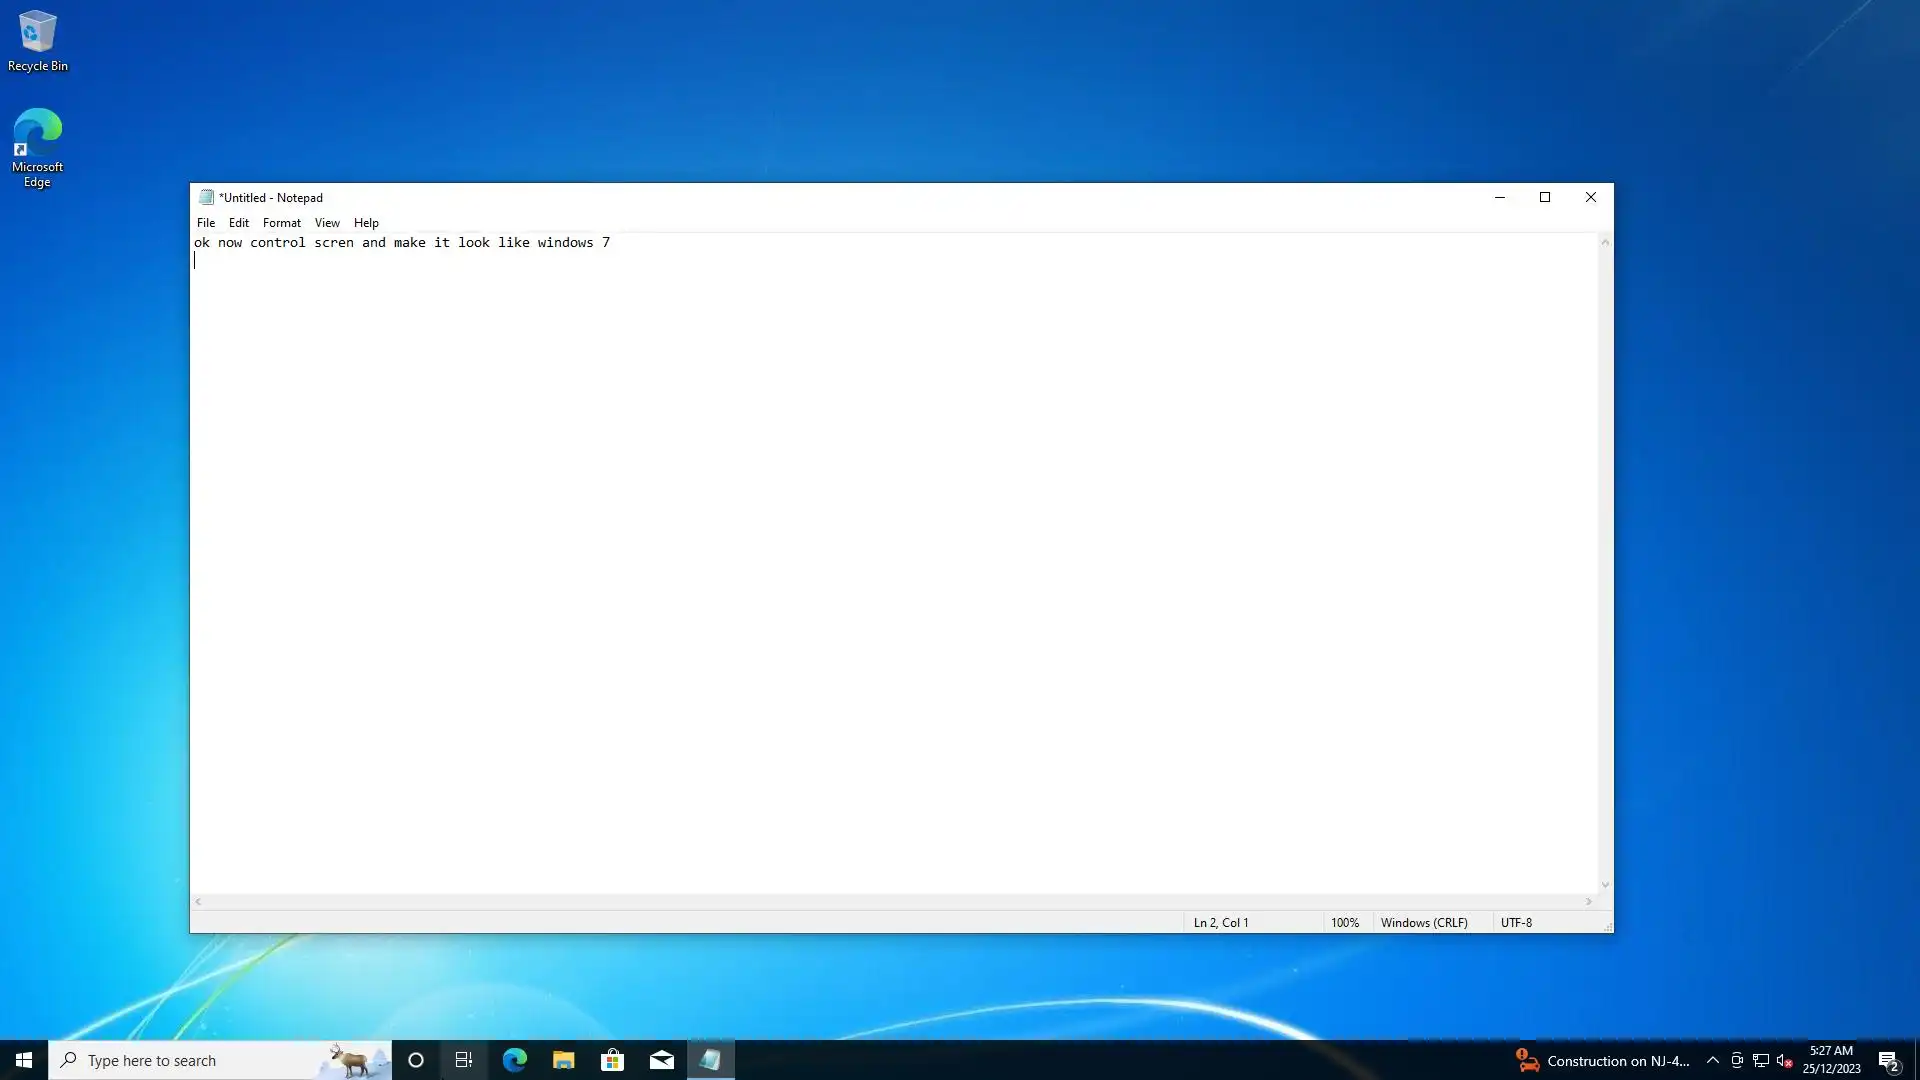Open Cortana circle icon on taskbar

point(416,1060)
